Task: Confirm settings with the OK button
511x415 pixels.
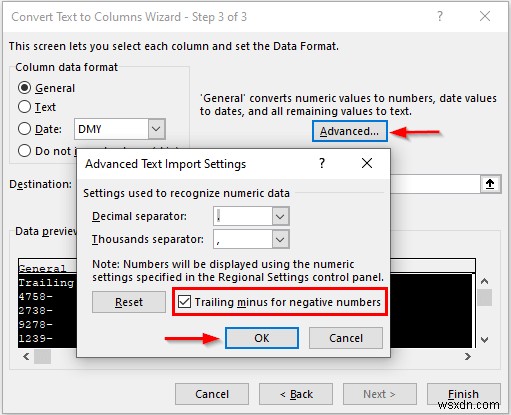Action: click(x=262, y=338)
